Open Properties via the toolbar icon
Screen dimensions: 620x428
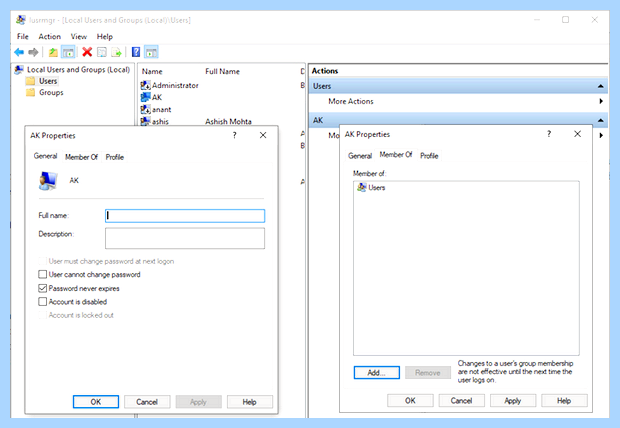tap(102, 52)
